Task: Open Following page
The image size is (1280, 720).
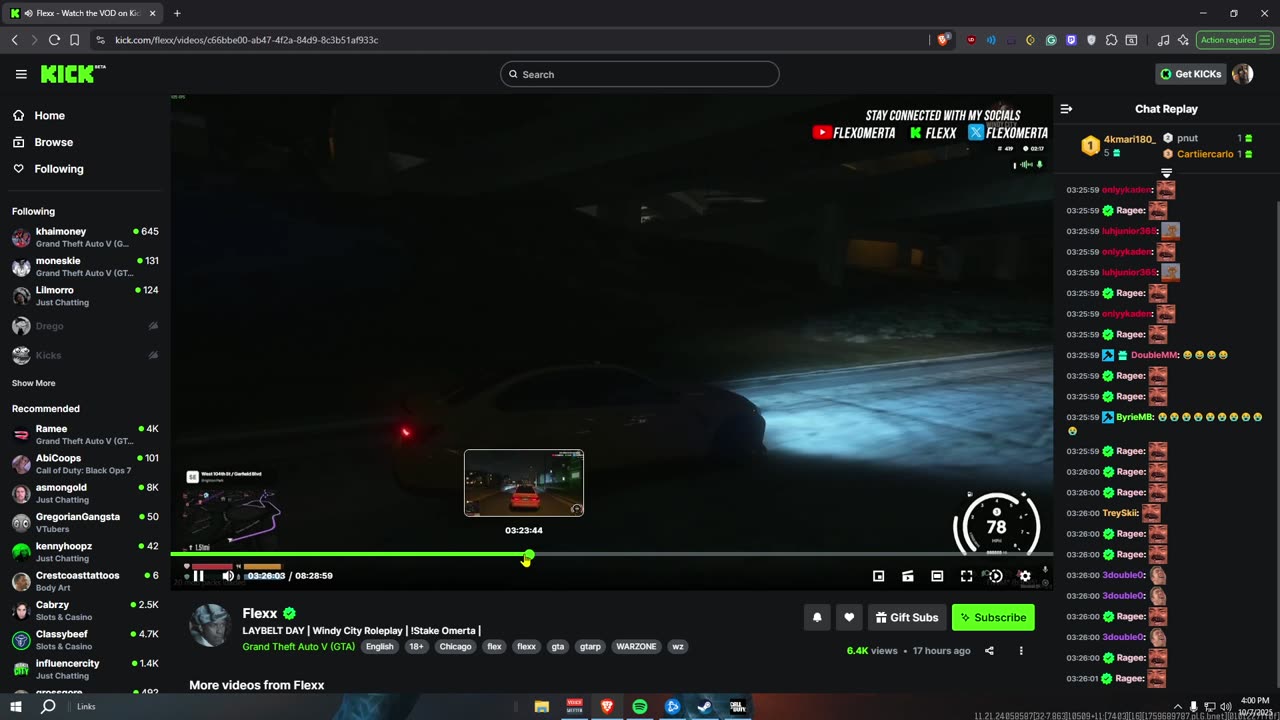Action: coord(59,169)
